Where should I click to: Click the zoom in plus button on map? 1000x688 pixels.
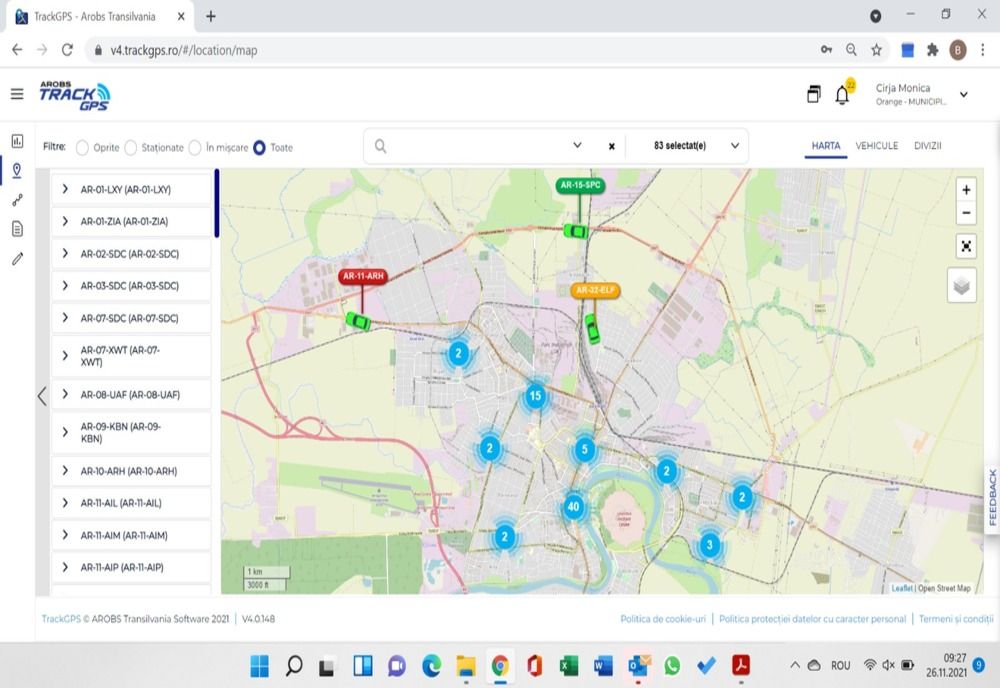click(x=965, y=189)
